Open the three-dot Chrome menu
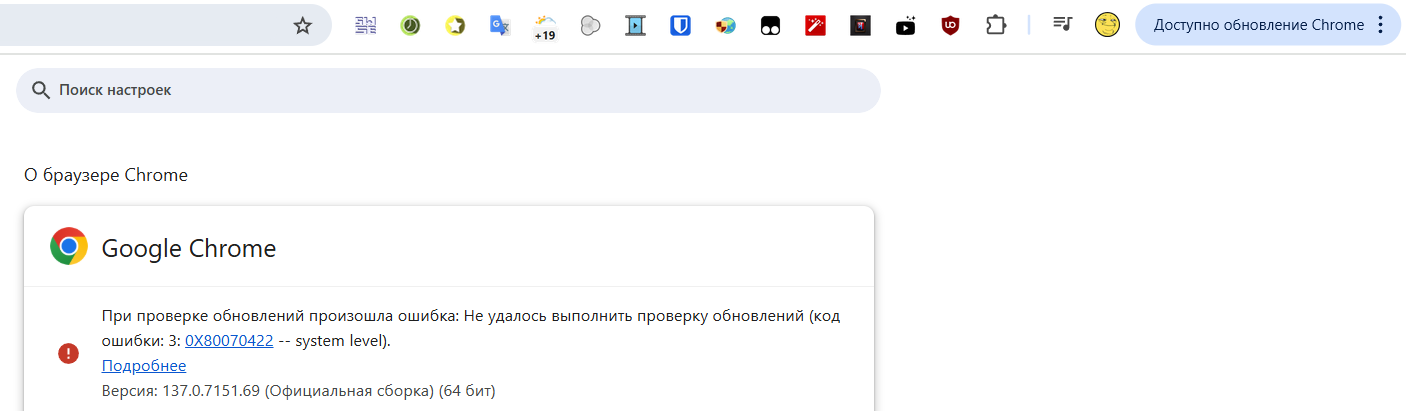The image size is (1406, 411). (1381, 25)
